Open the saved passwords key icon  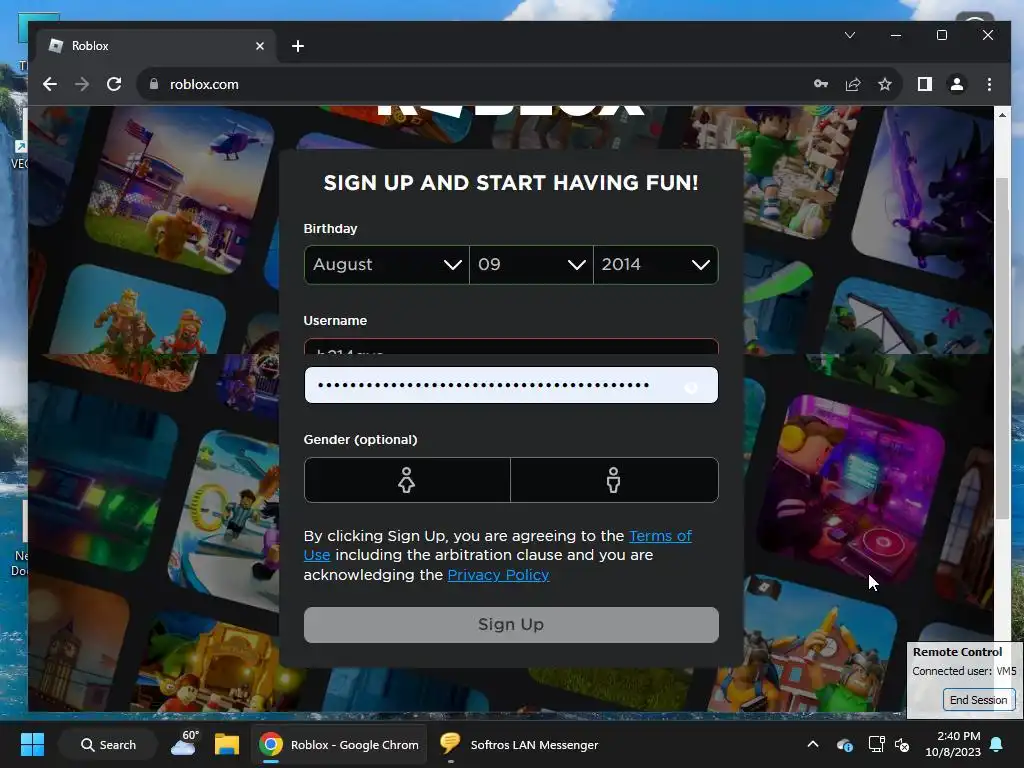click(x=821, y=84)
